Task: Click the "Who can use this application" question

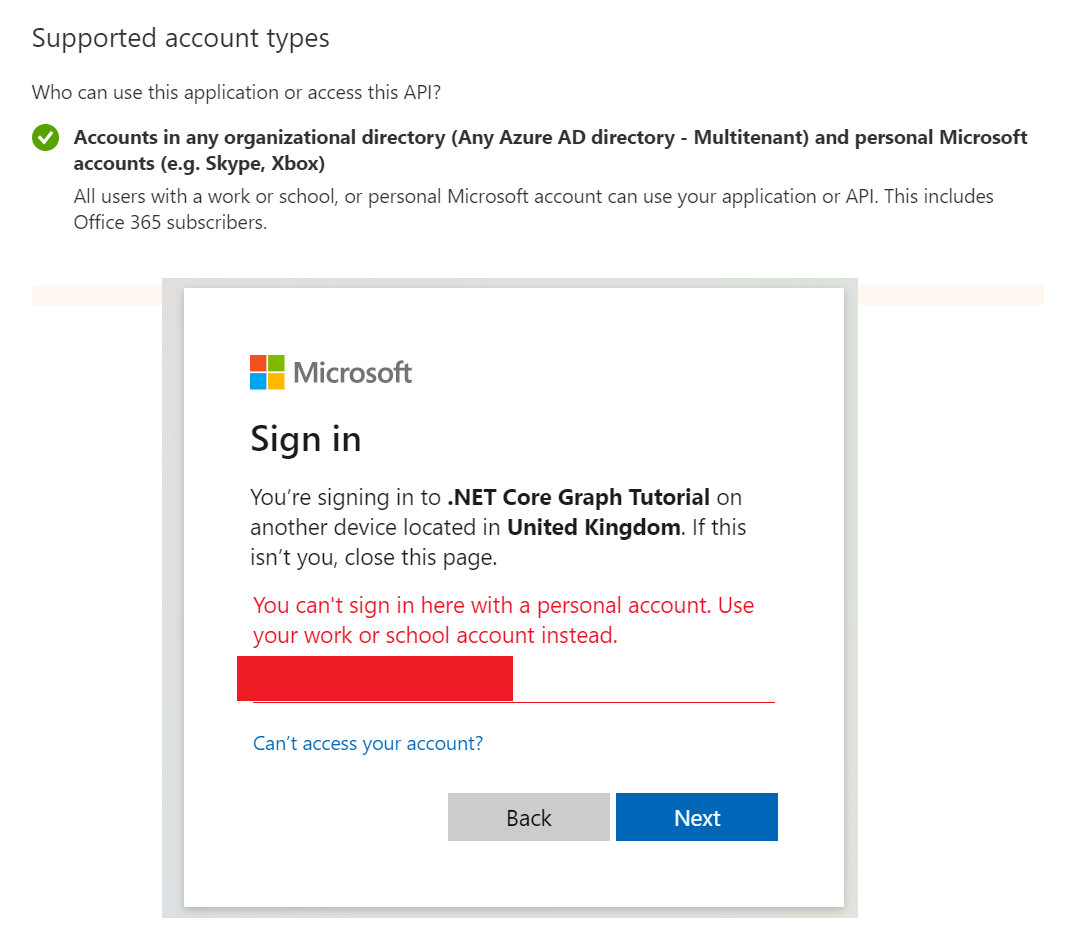Action: (237, 93)
